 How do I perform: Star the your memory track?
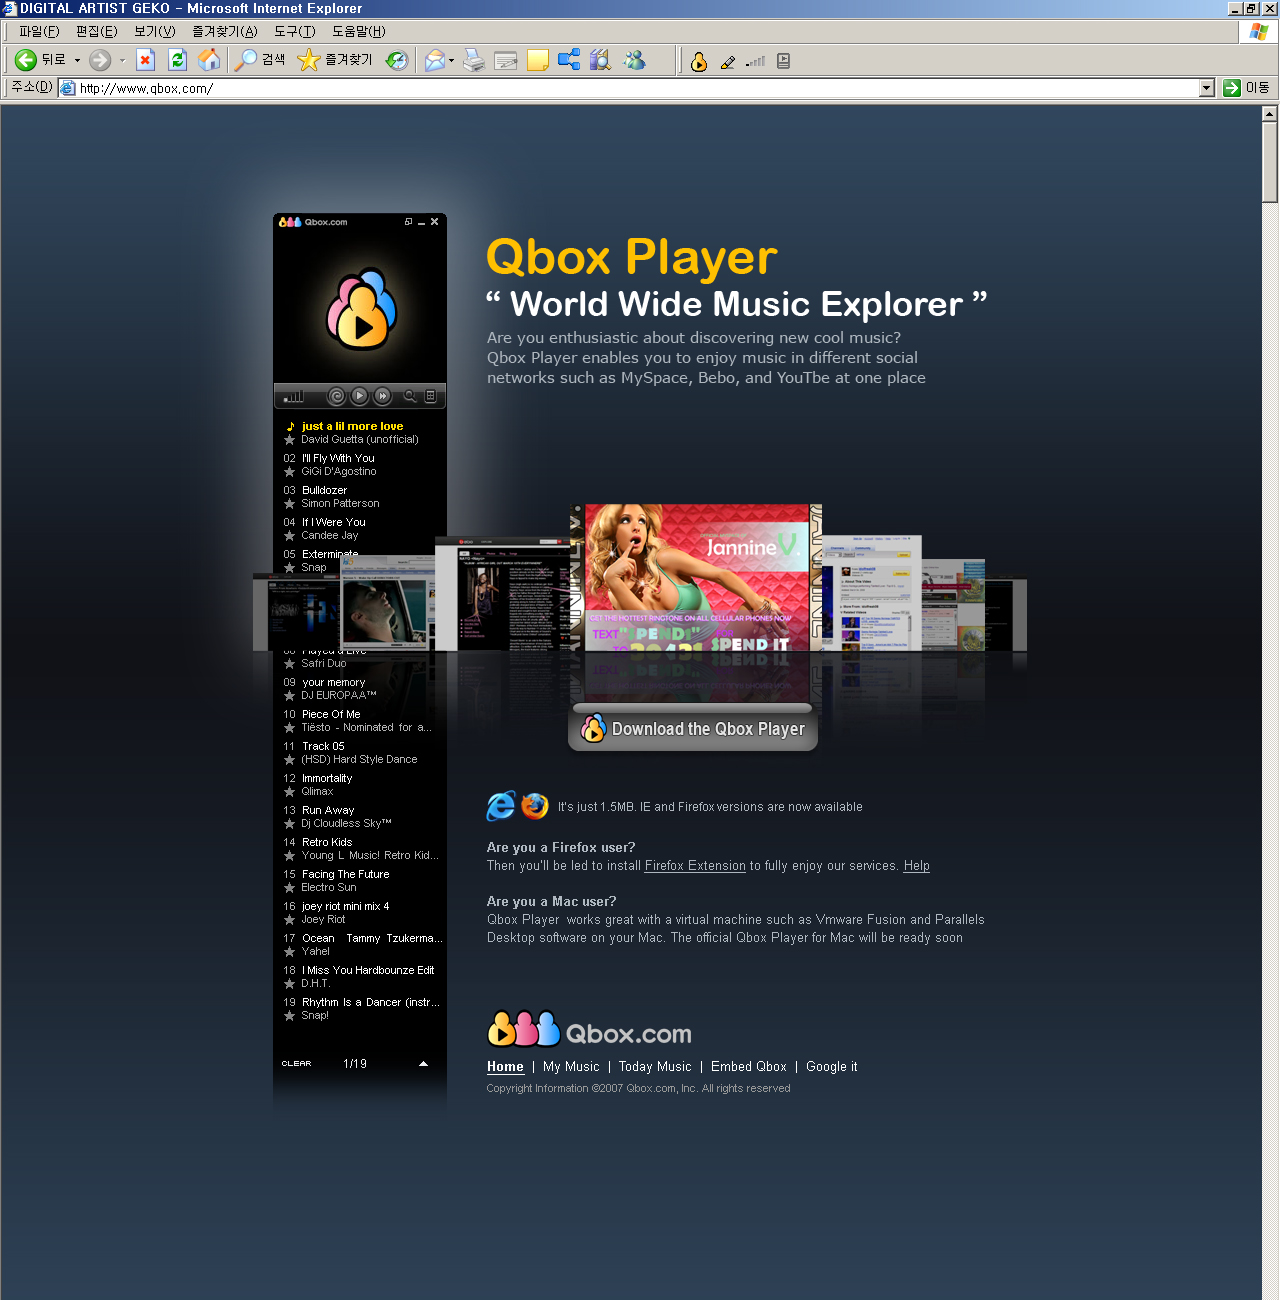(x=290, y=696)
